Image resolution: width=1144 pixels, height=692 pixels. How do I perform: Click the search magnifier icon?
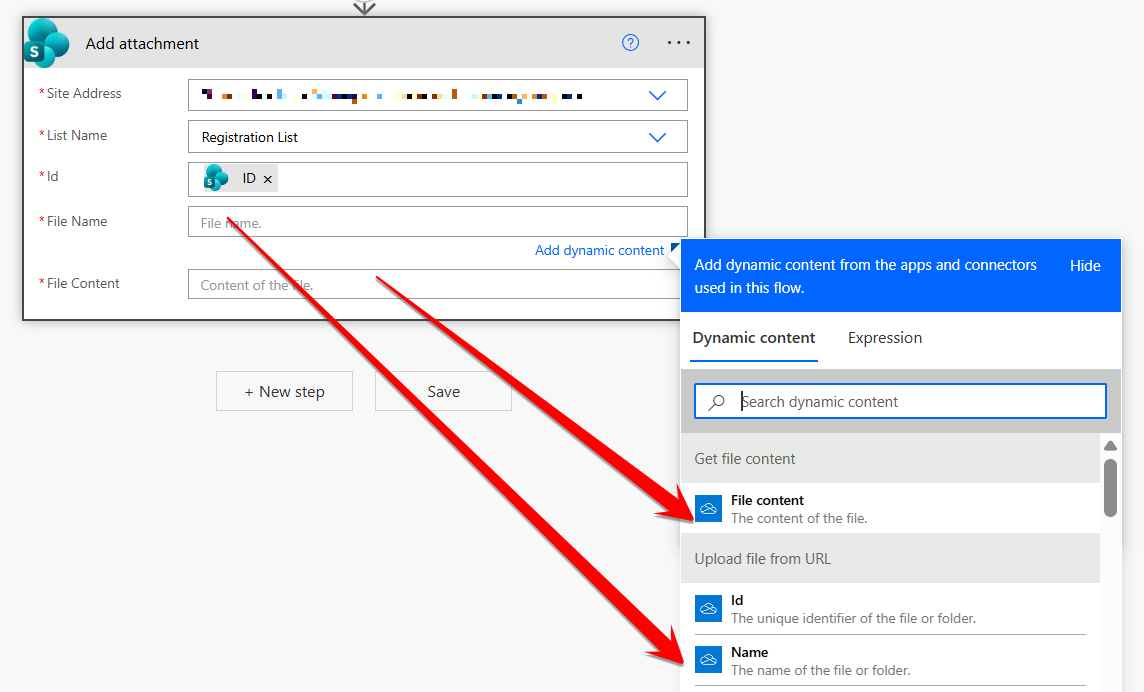coord(716,402)
